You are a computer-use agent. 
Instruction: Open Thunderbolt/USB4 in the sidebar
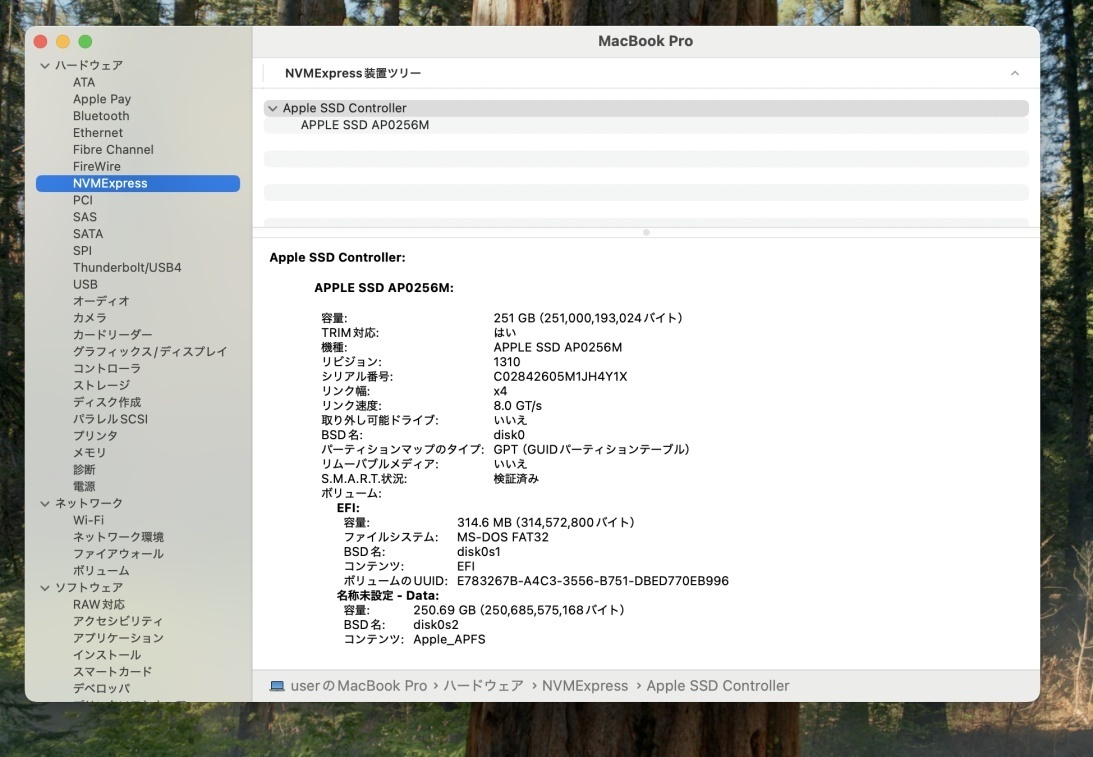pyautogui.click(x=127, y=267)
